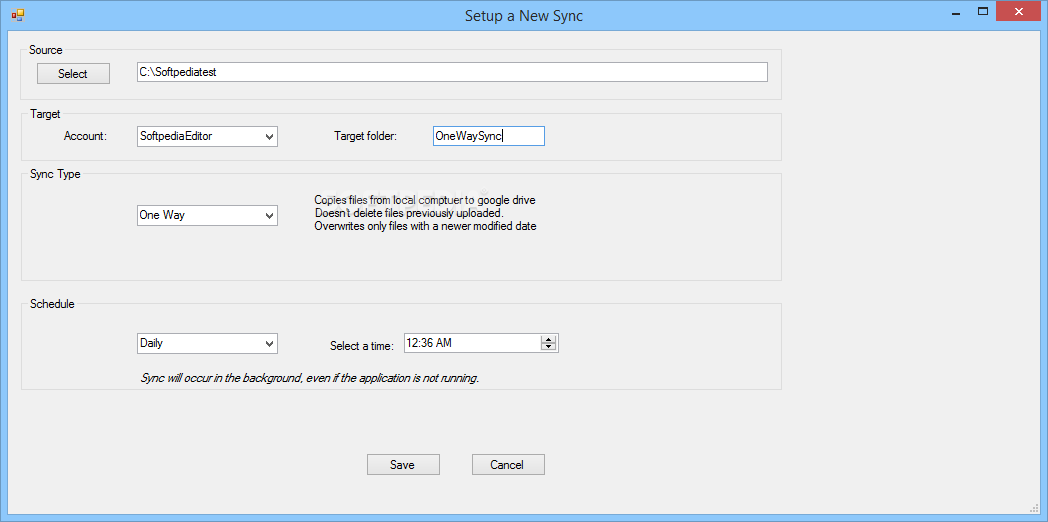The height and width of the screenshot is (522, 1048).
Task: Click the window title 'Setup a New Sync'
Action: (524, 15)
